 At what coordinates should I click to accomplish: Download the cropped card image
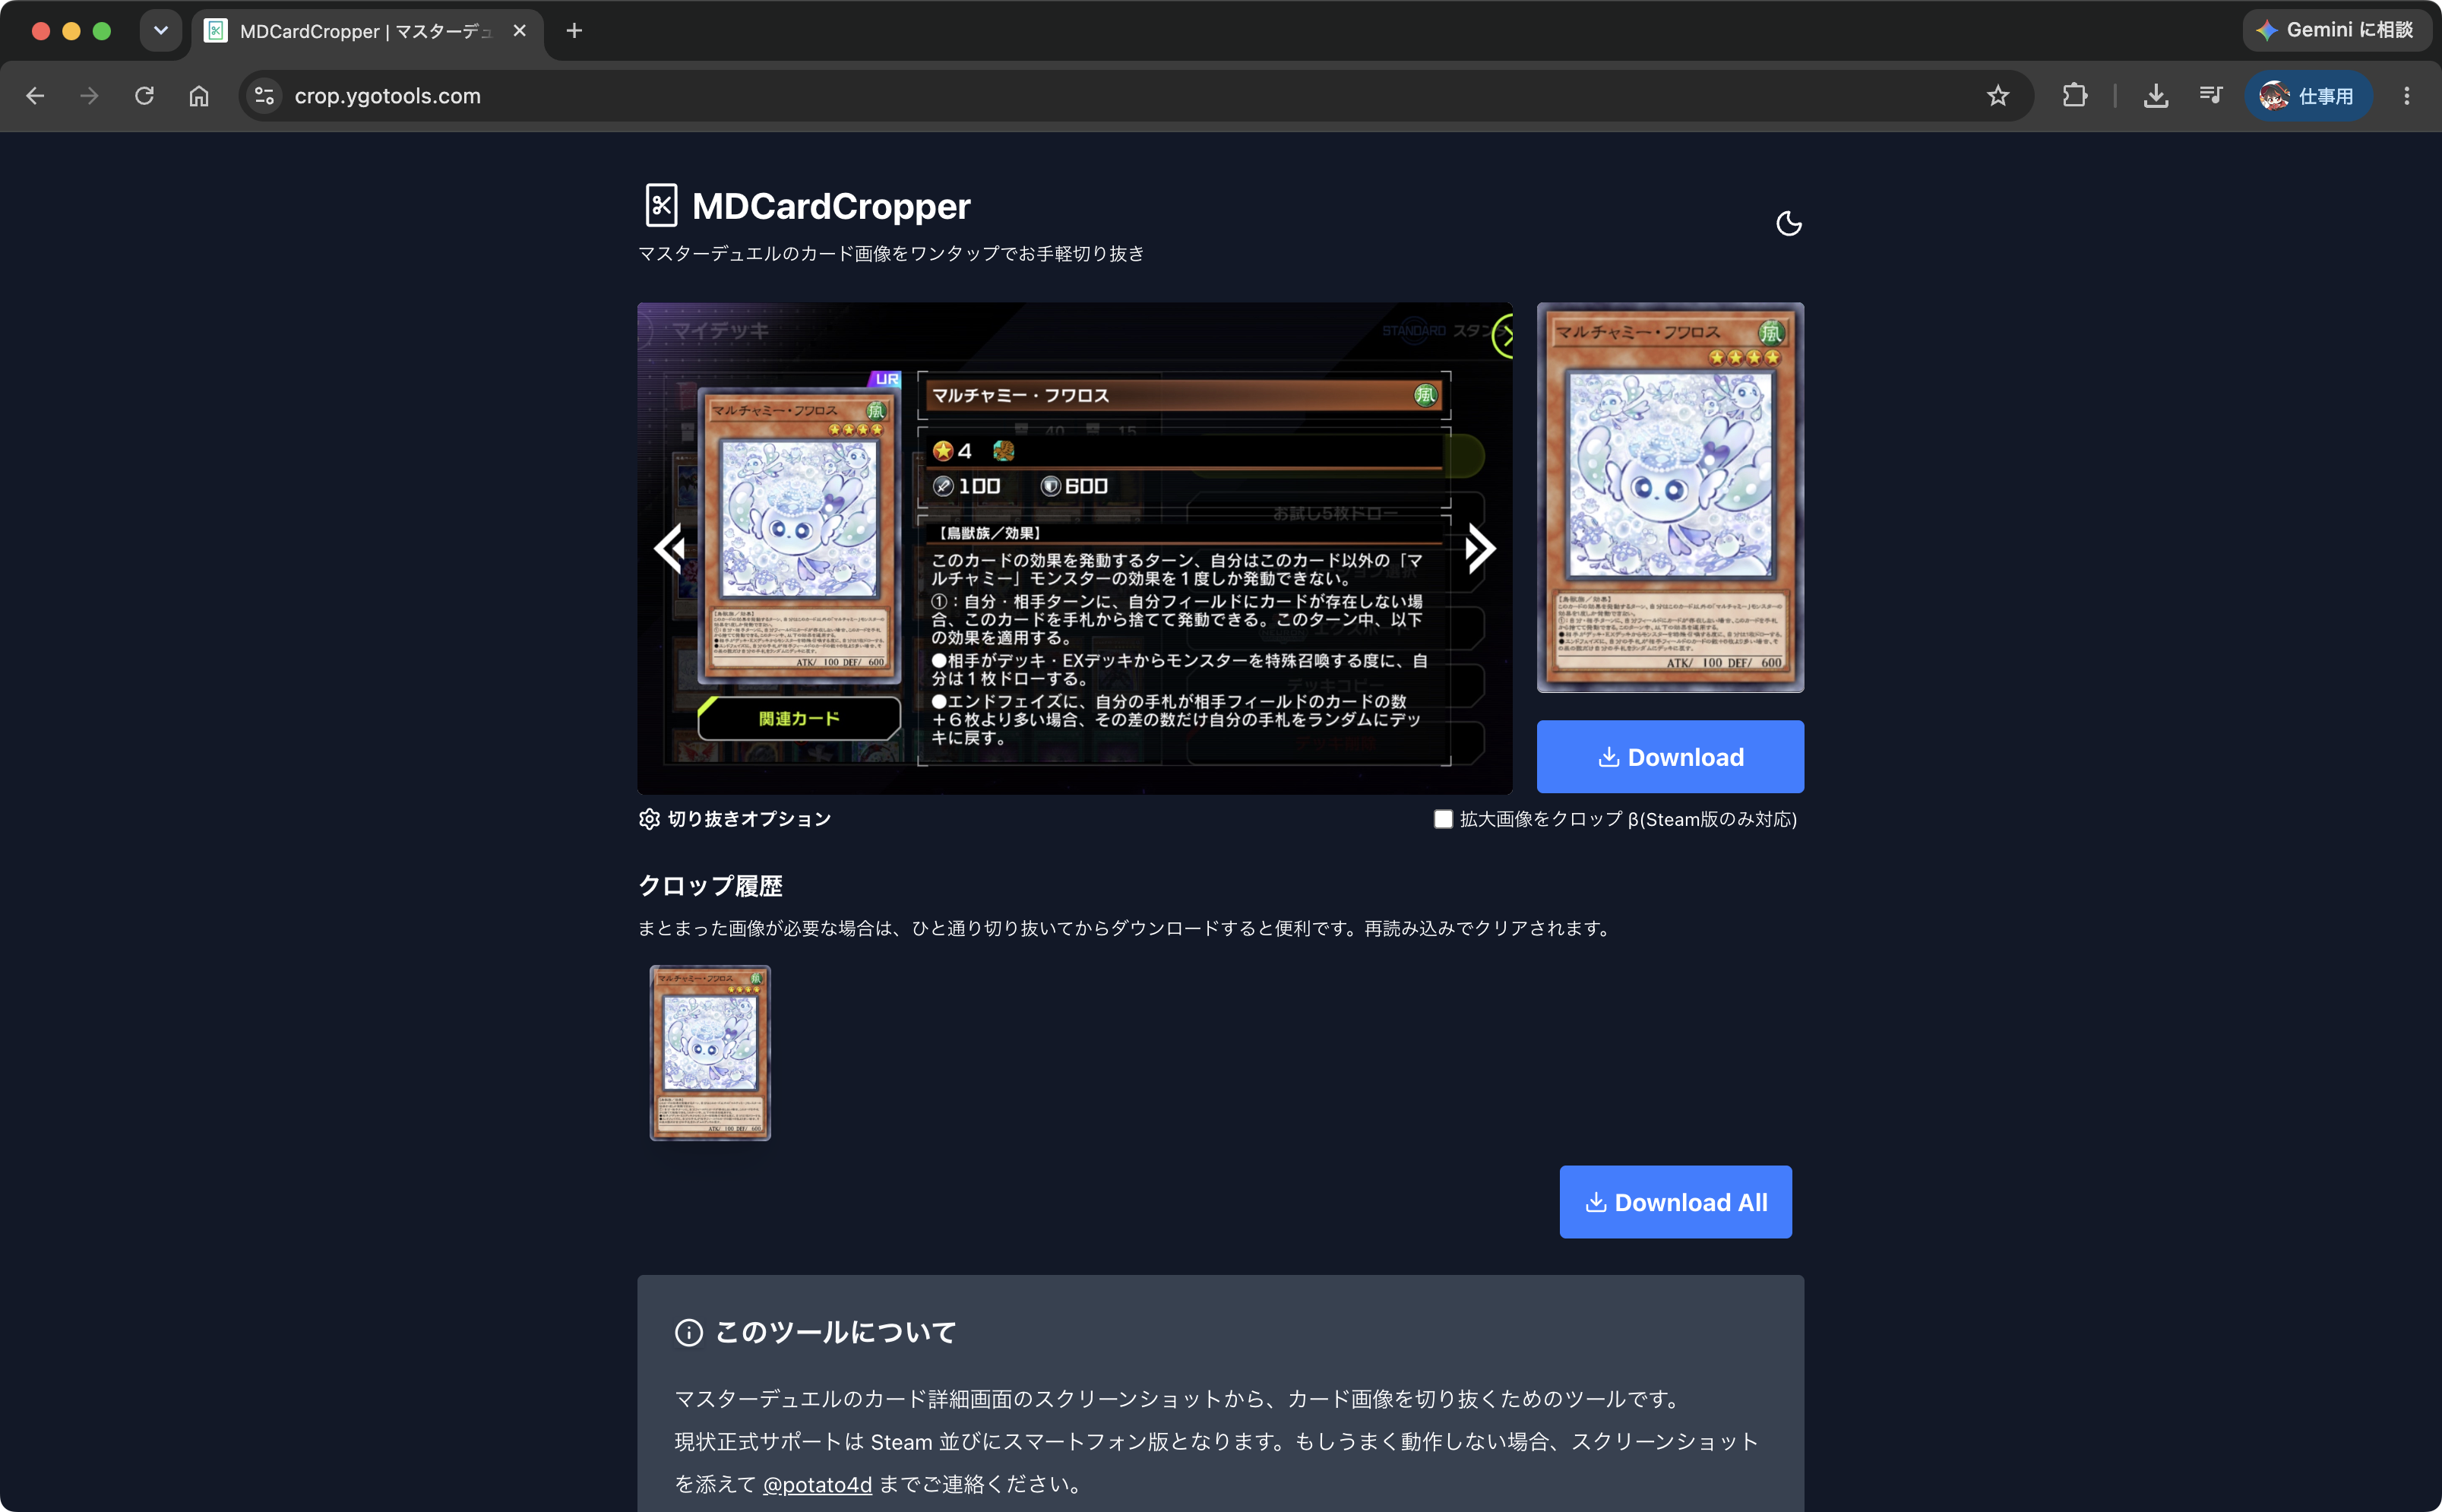[x=1670, y=757]
